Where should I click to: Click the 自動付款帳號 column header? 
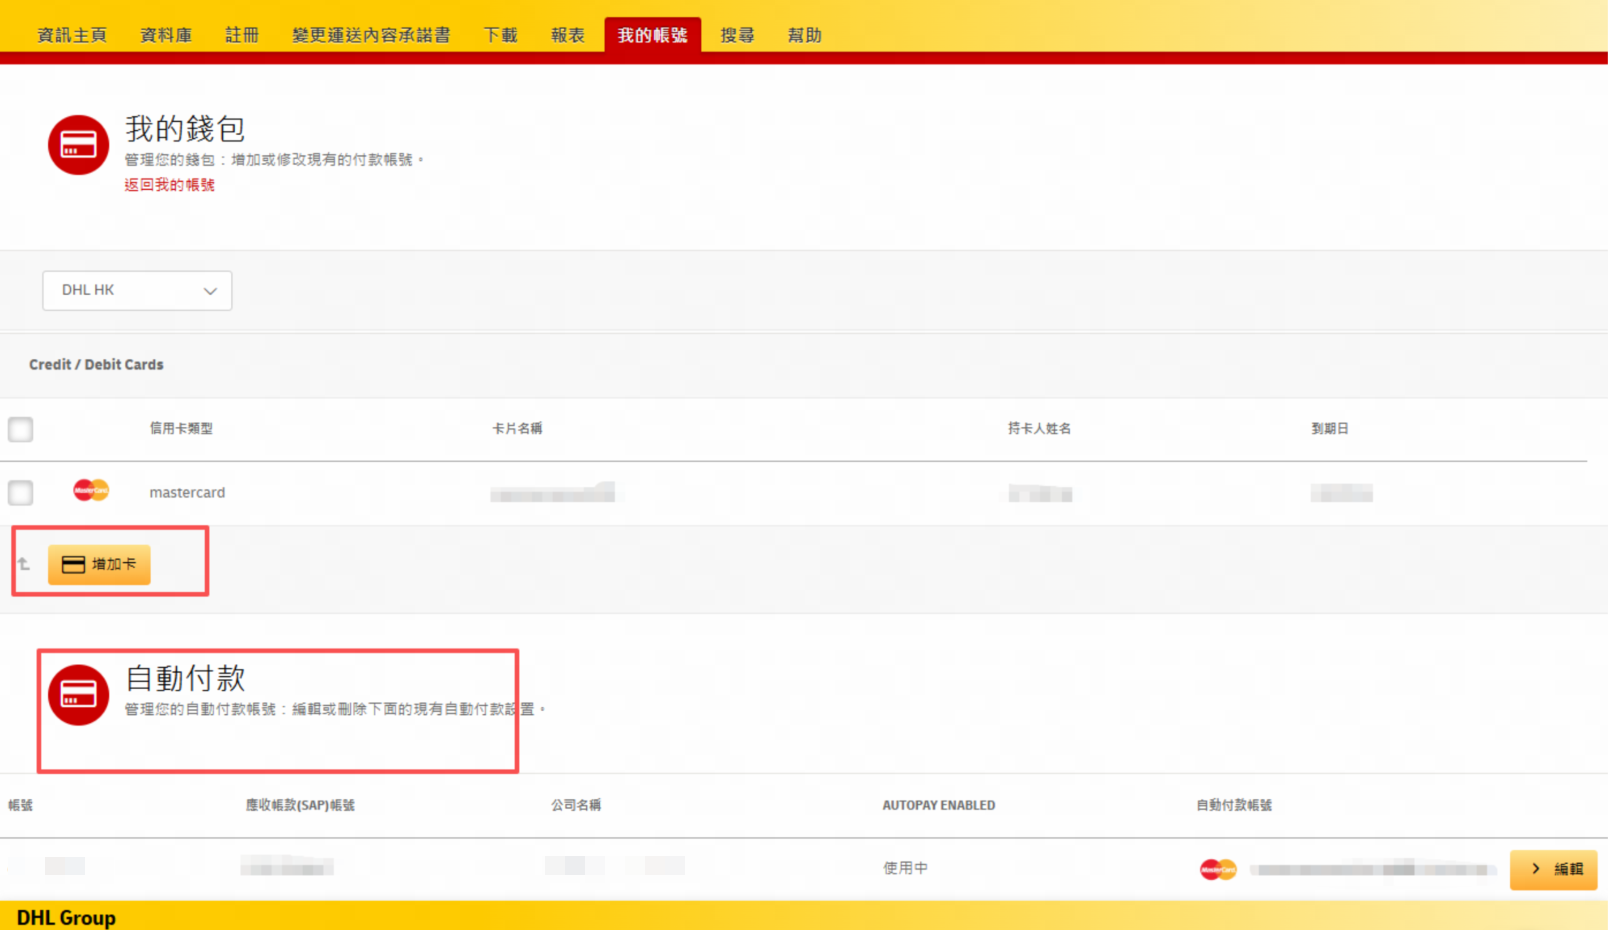1234,805
